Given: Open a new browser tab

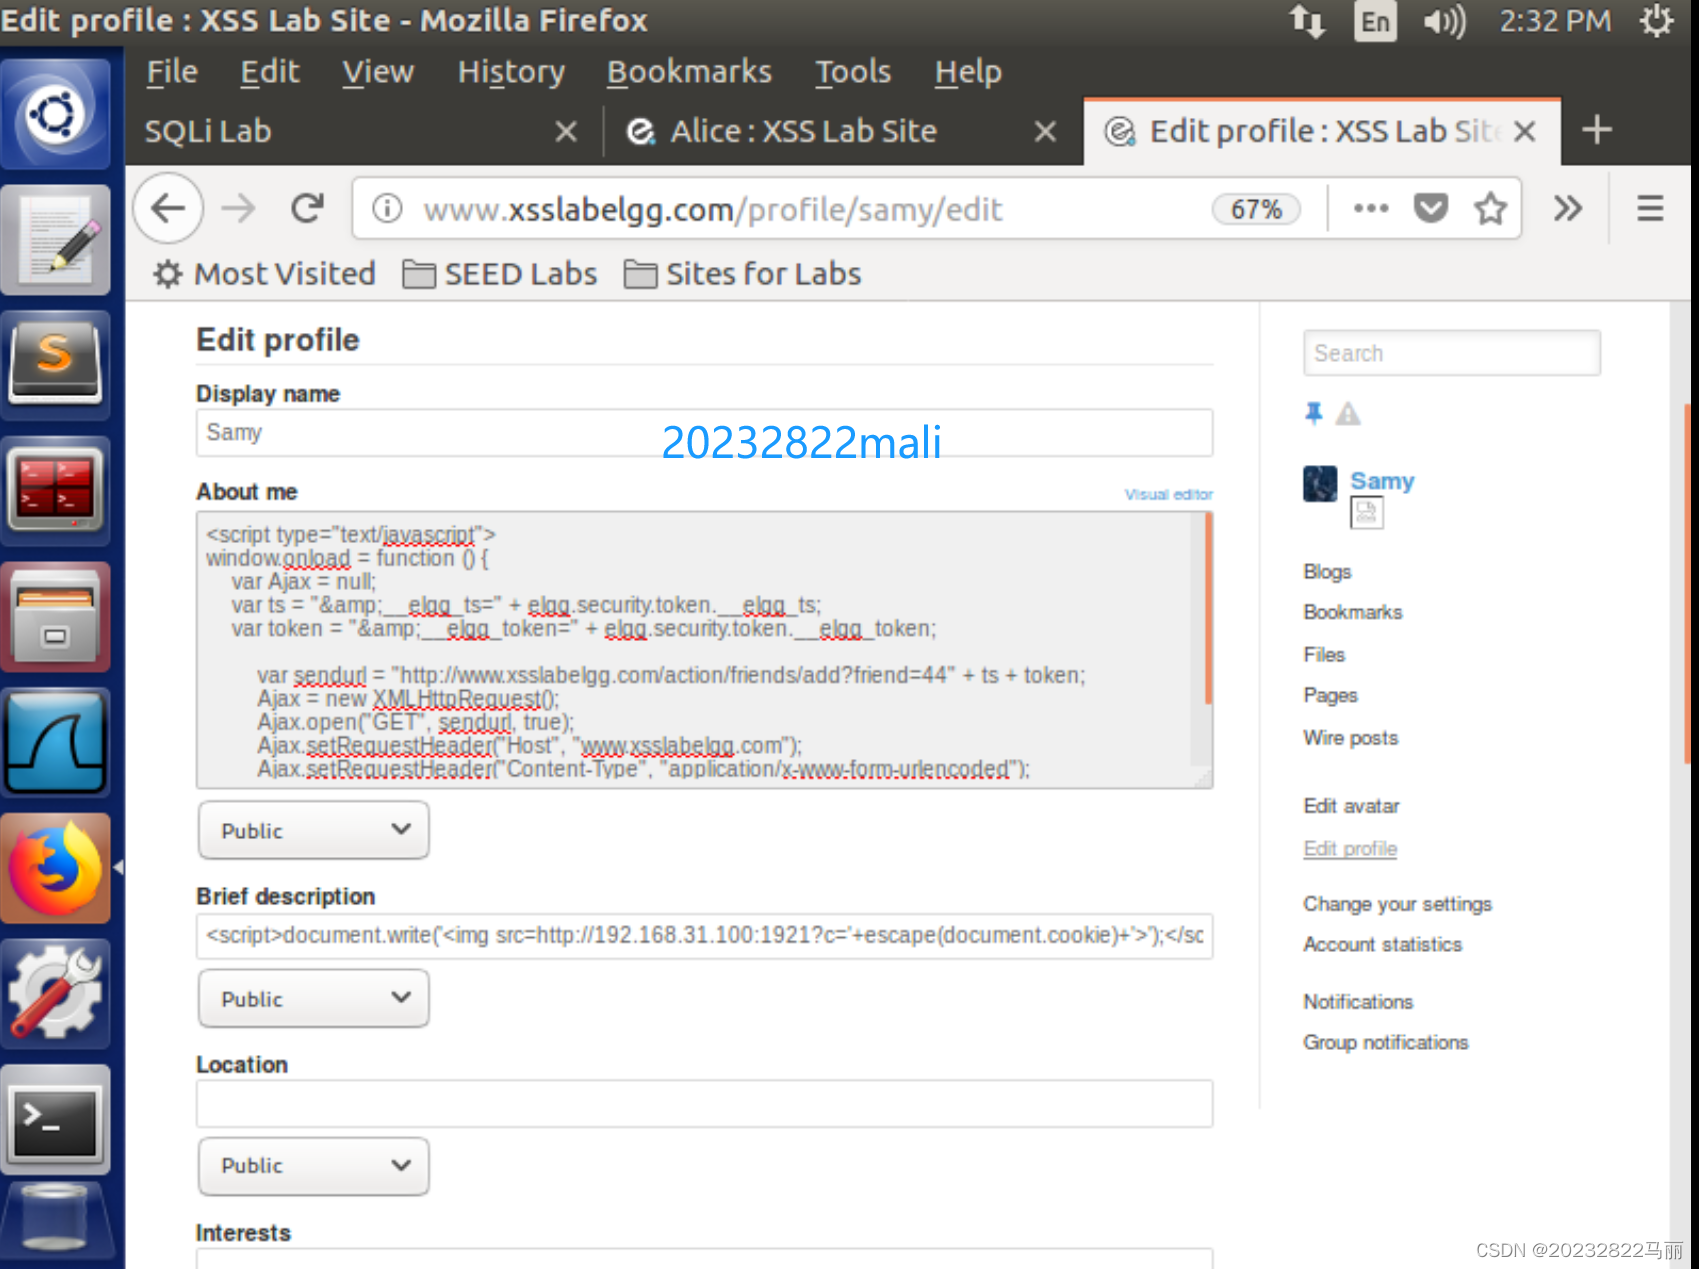Looking at the screenshot, I should pyautogui.click(x=1597, y=130).
